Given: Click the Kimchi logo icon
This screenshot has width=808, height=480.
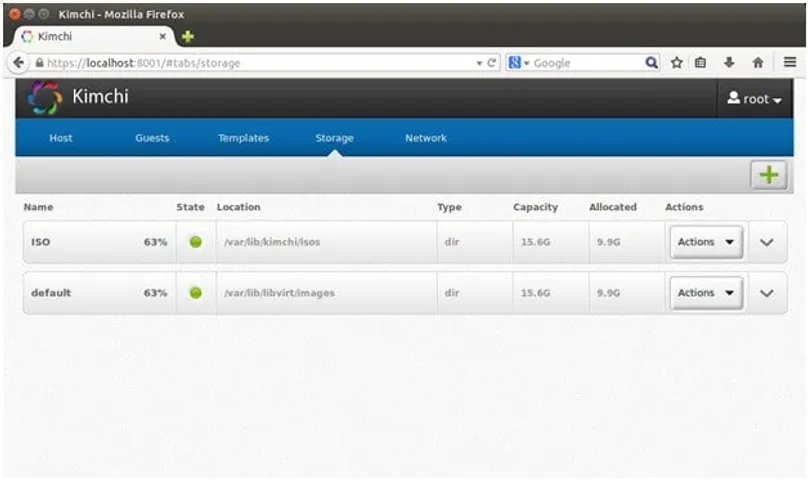Looking at the screenshot, I should pyautogui.click(x=43, y=99).
